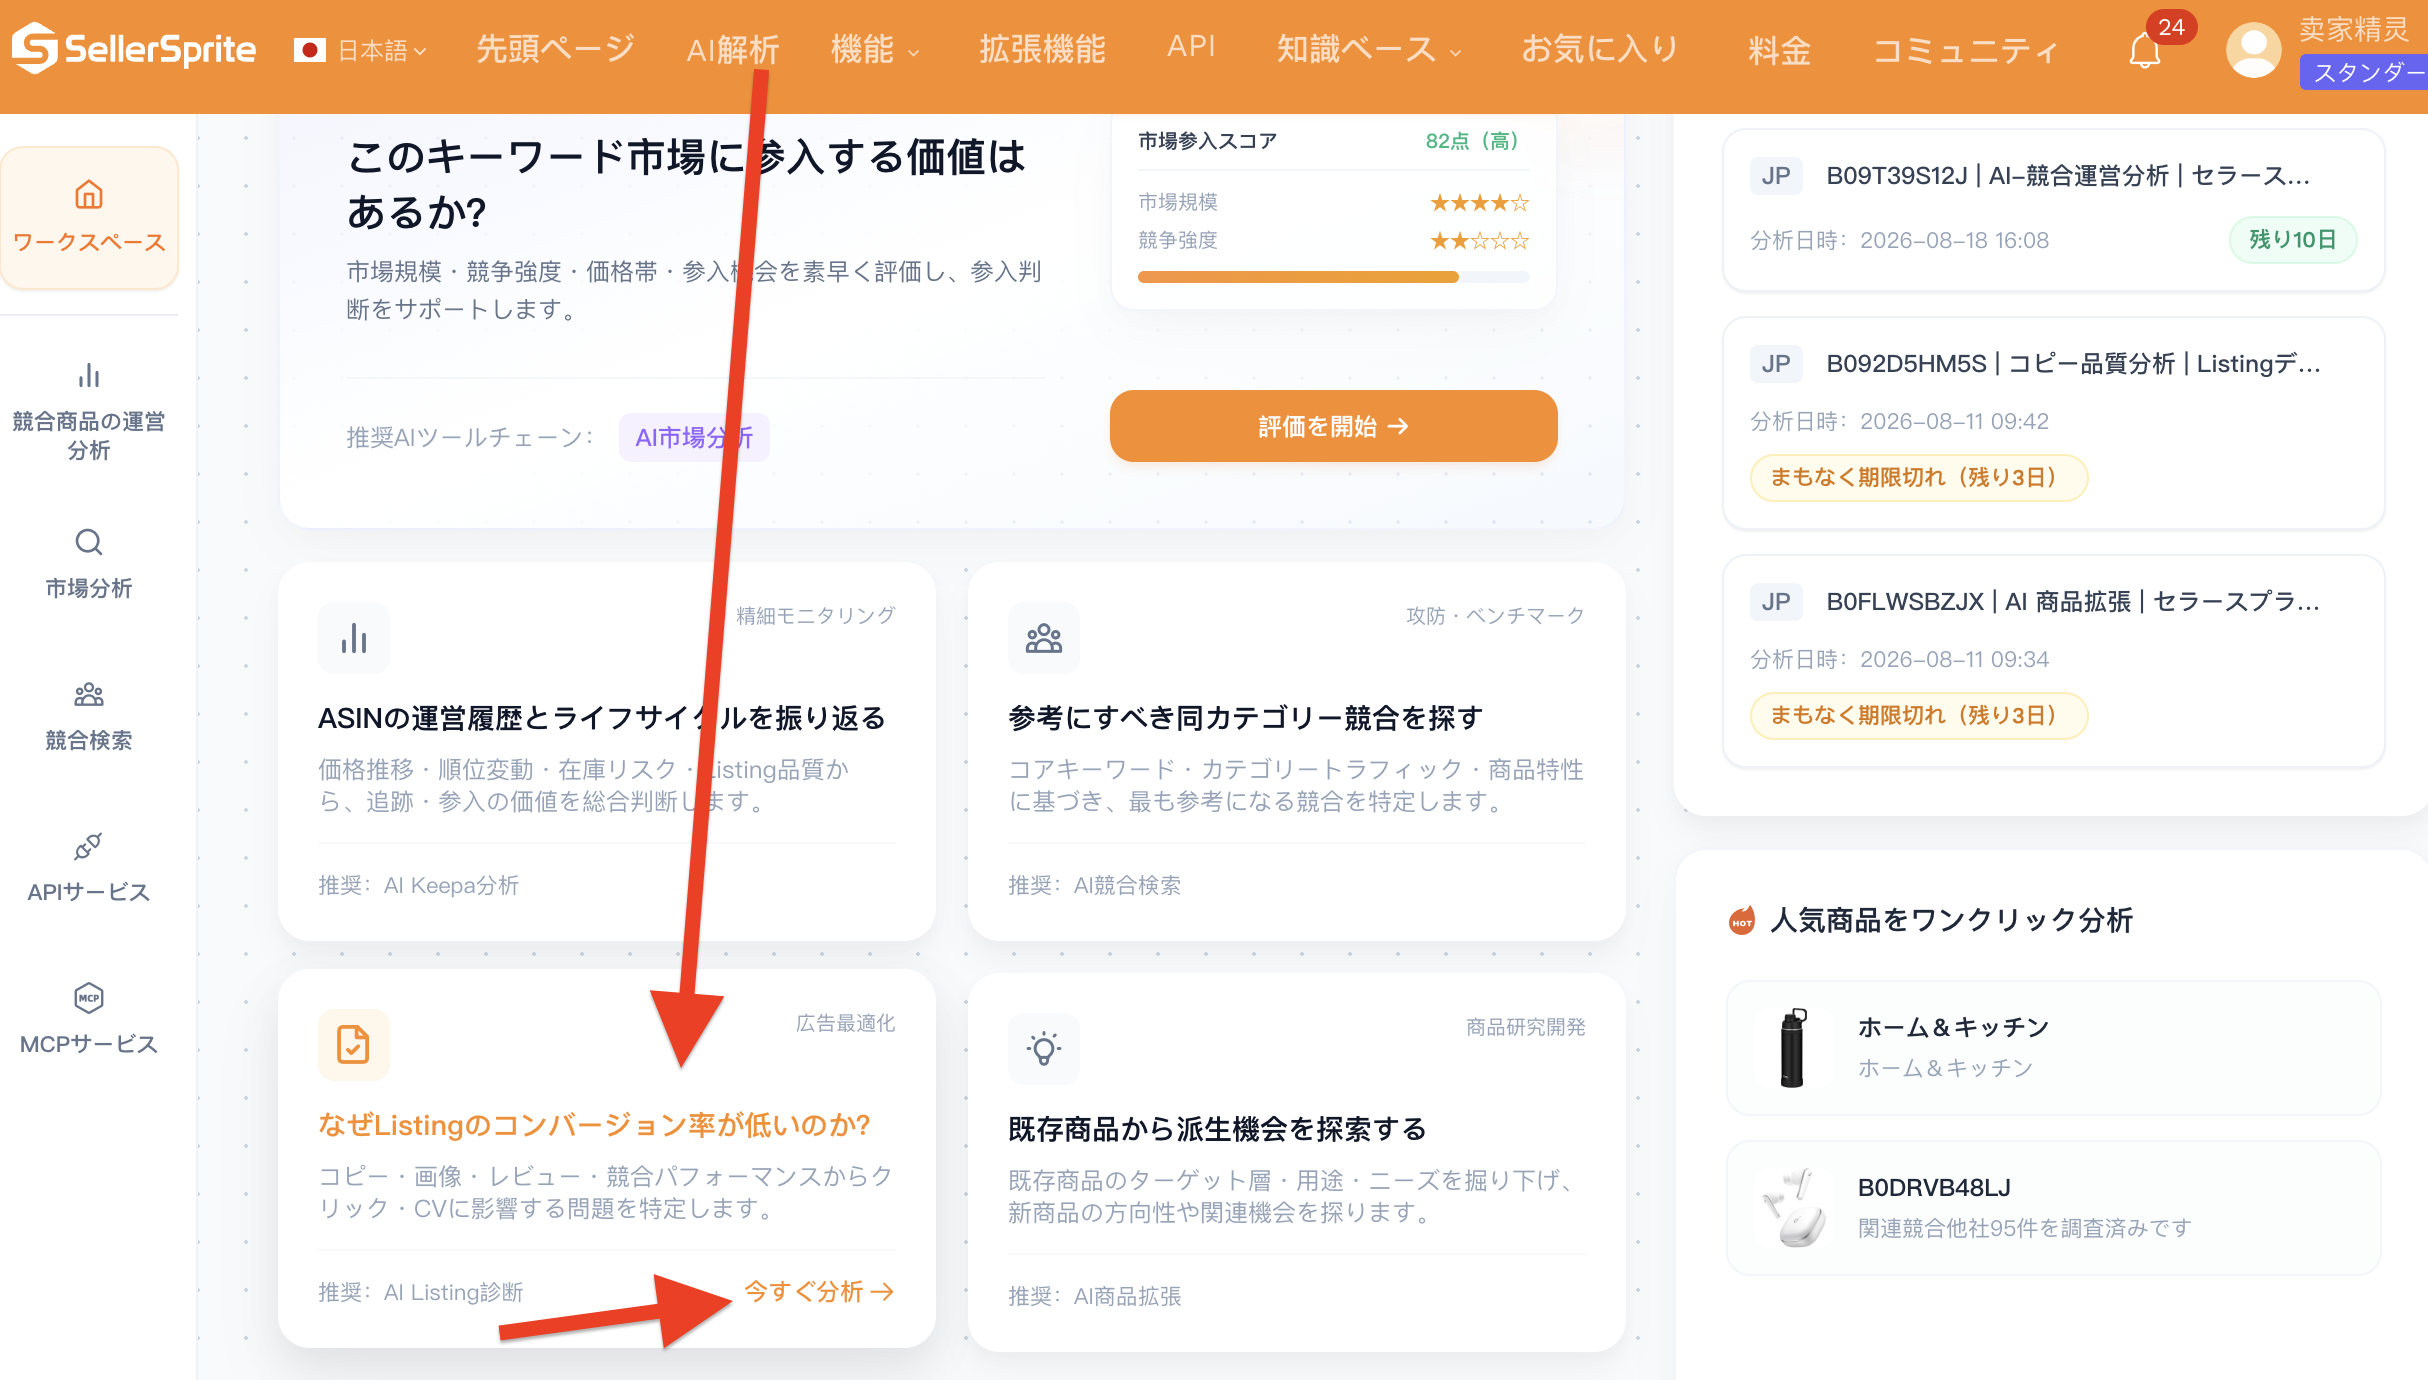This screenshot has width=2428, height=1380.
Task: Open the 先頭ページ menu item
Action: (556, 49)
